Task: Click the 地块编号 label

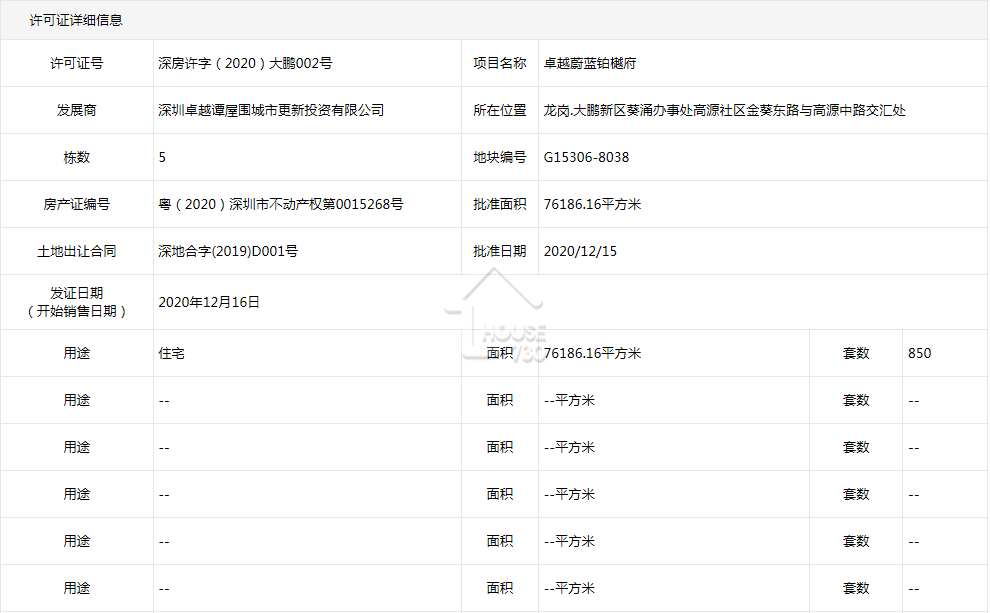Action: [x=499, y=157]
